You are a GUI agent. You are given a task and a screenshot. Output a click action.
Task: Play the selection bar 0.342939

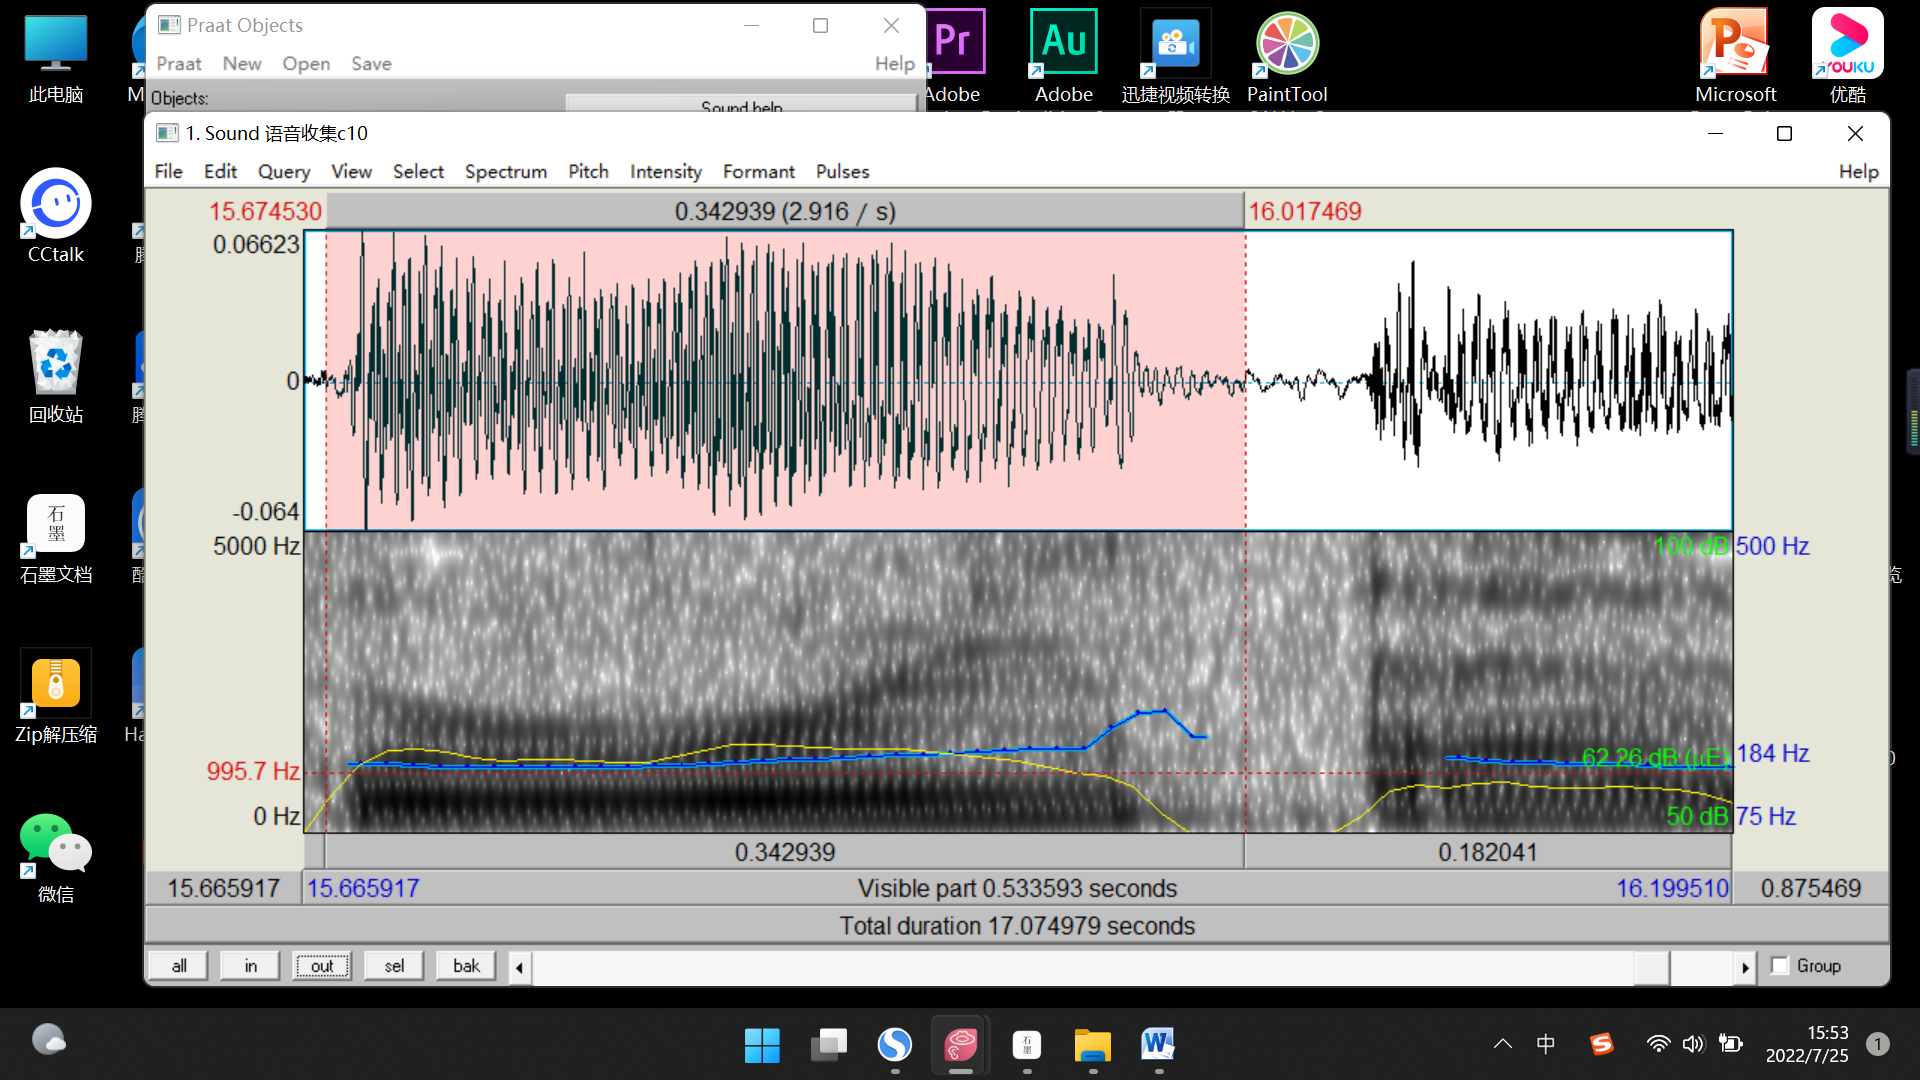pos(785,852)
